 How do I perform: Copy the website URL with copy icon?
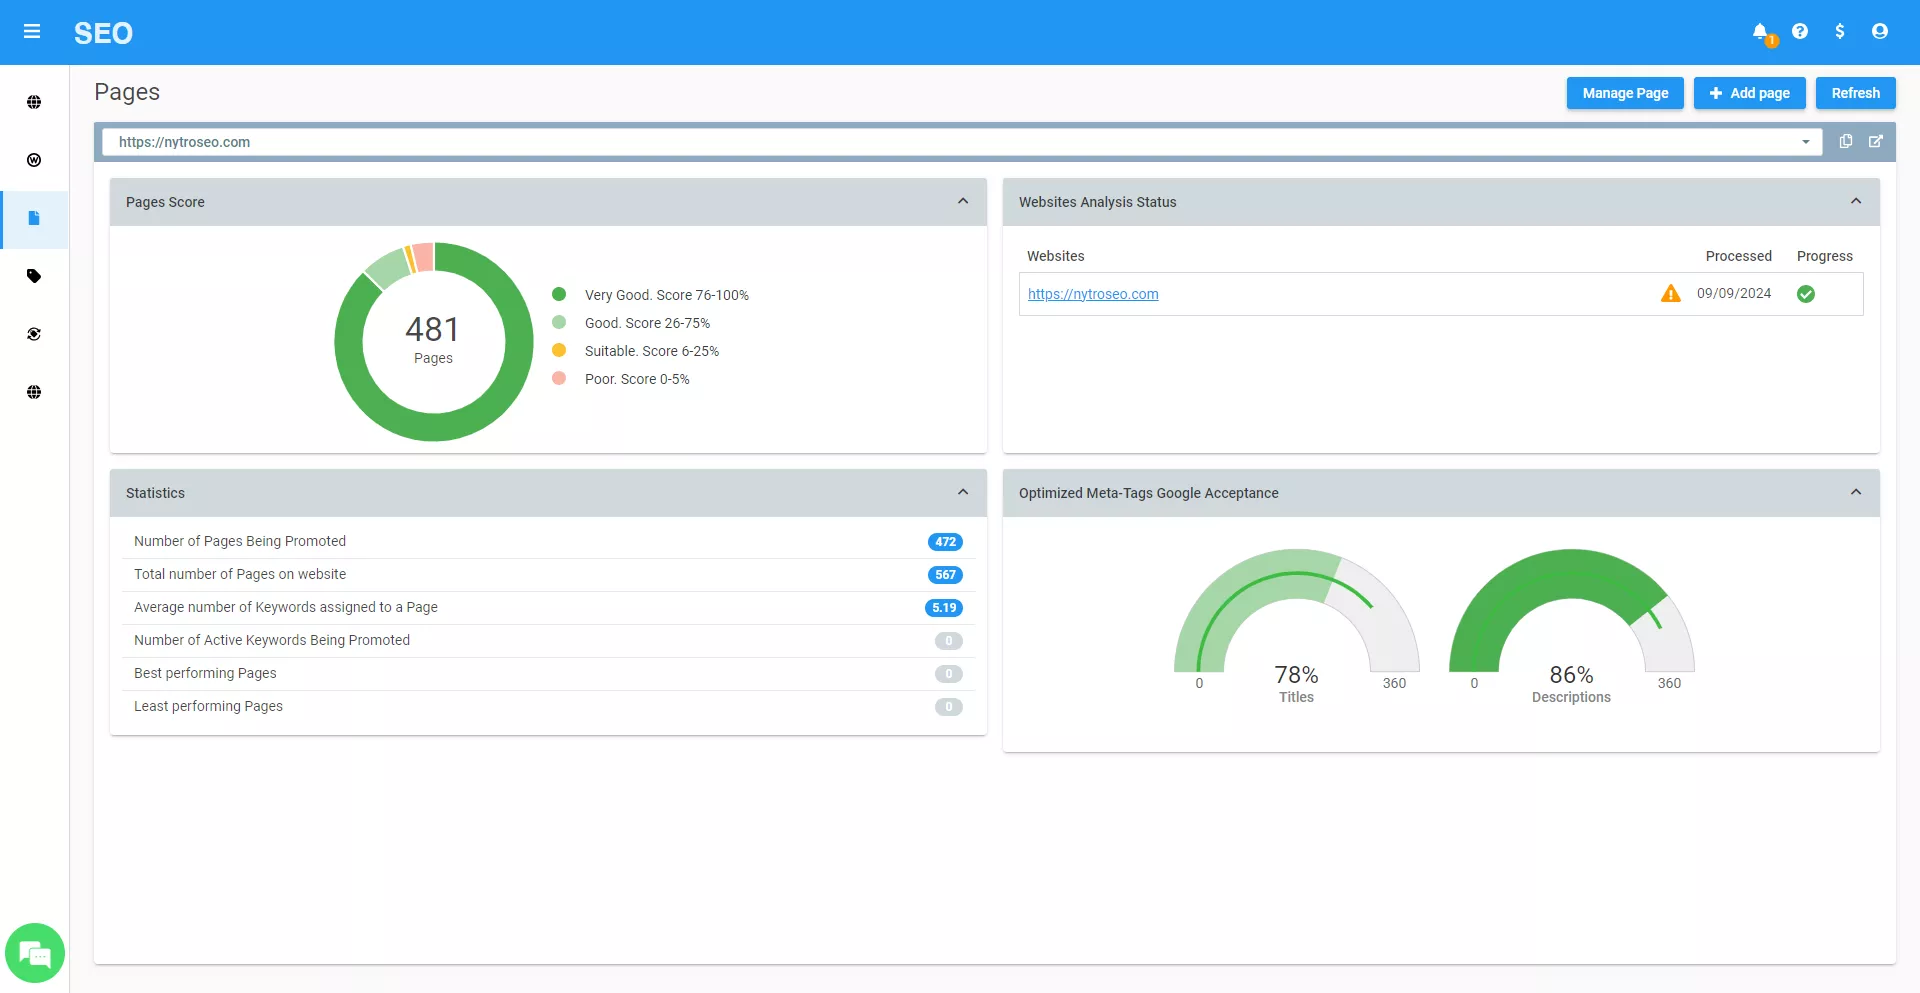[x=1846, y=142]
